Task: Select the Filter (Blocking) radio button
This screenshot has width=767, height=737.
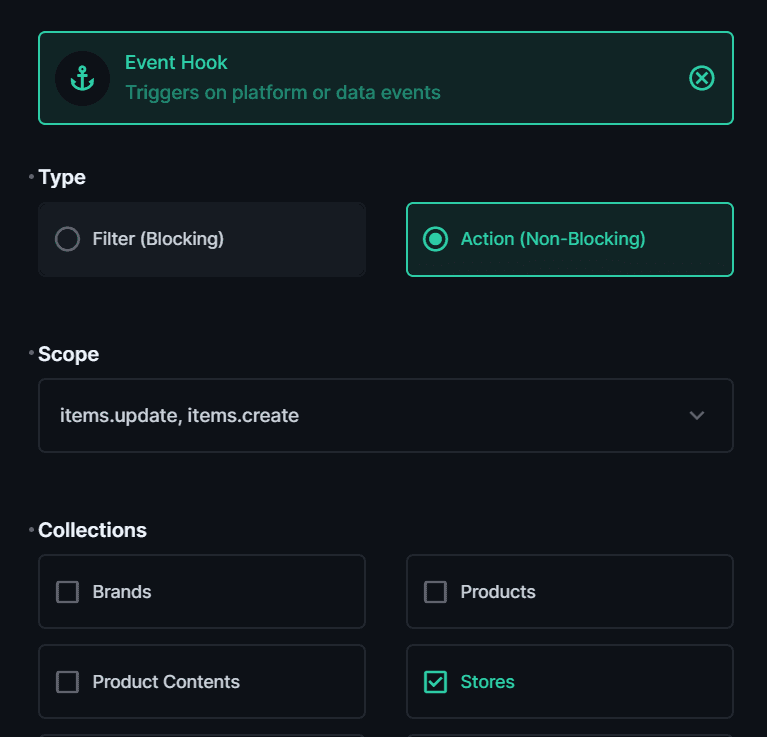Action: click(67, 239)
